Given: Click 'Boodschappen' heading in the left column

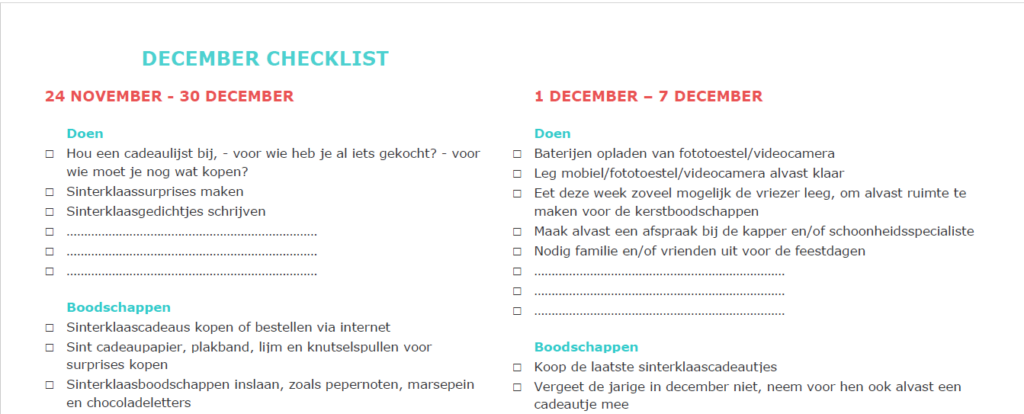Looking at the screenshot, I should (x=118, y=307).
